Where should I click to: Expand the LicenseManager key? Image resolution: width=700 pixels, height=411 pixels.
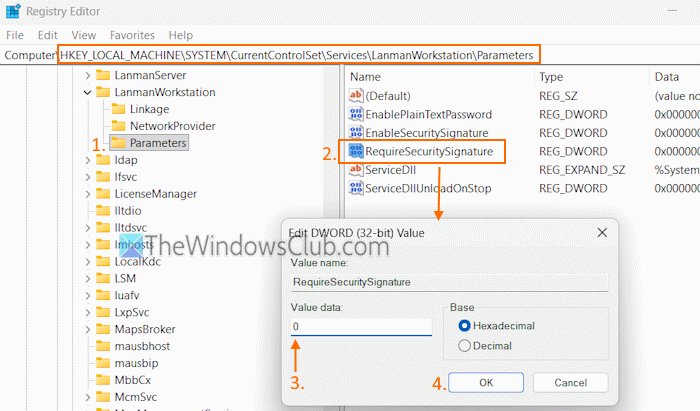(x=88, y=194)
